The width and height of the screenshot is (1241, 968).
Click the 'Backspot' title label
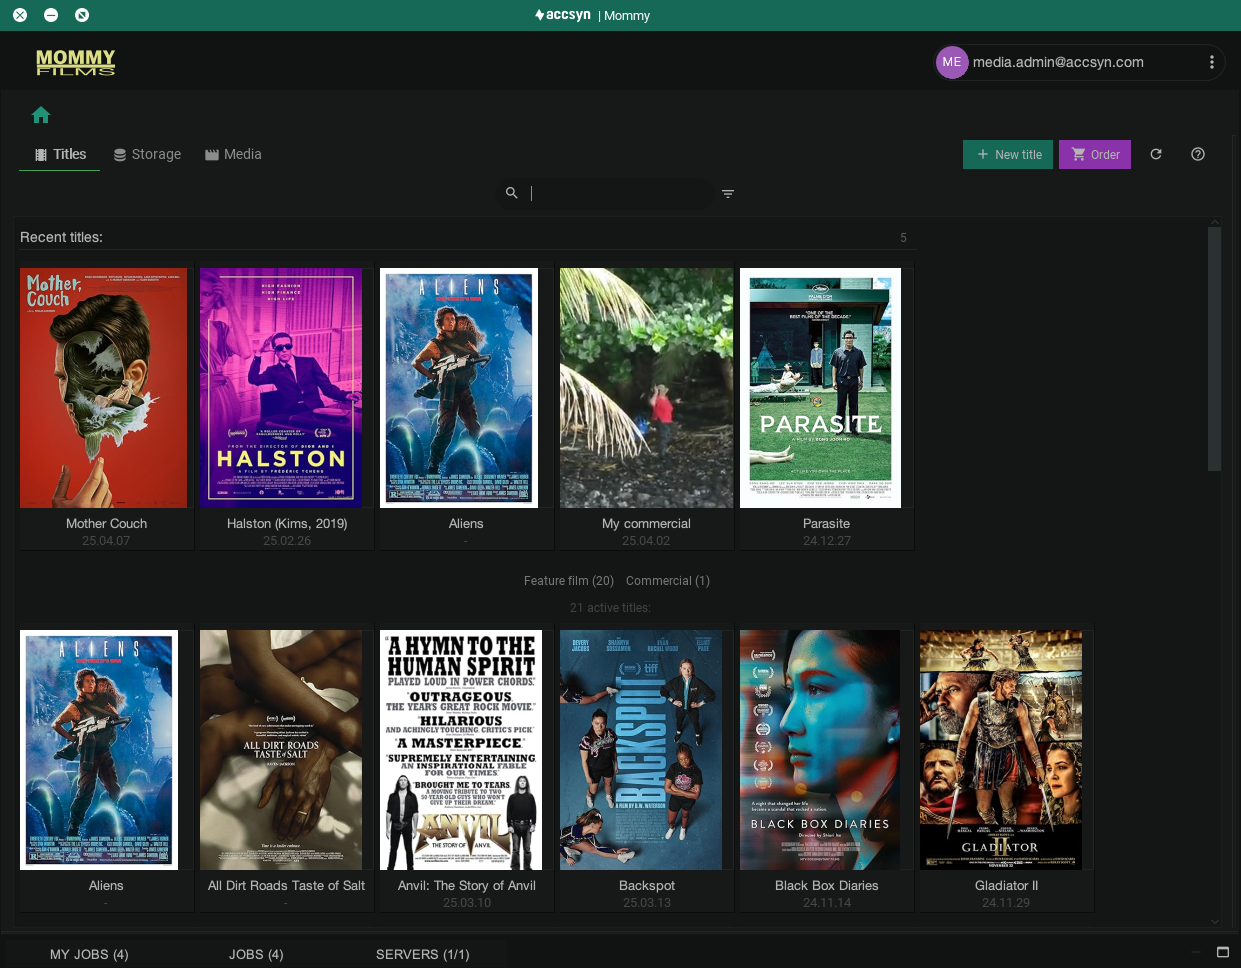coord(646,886)
